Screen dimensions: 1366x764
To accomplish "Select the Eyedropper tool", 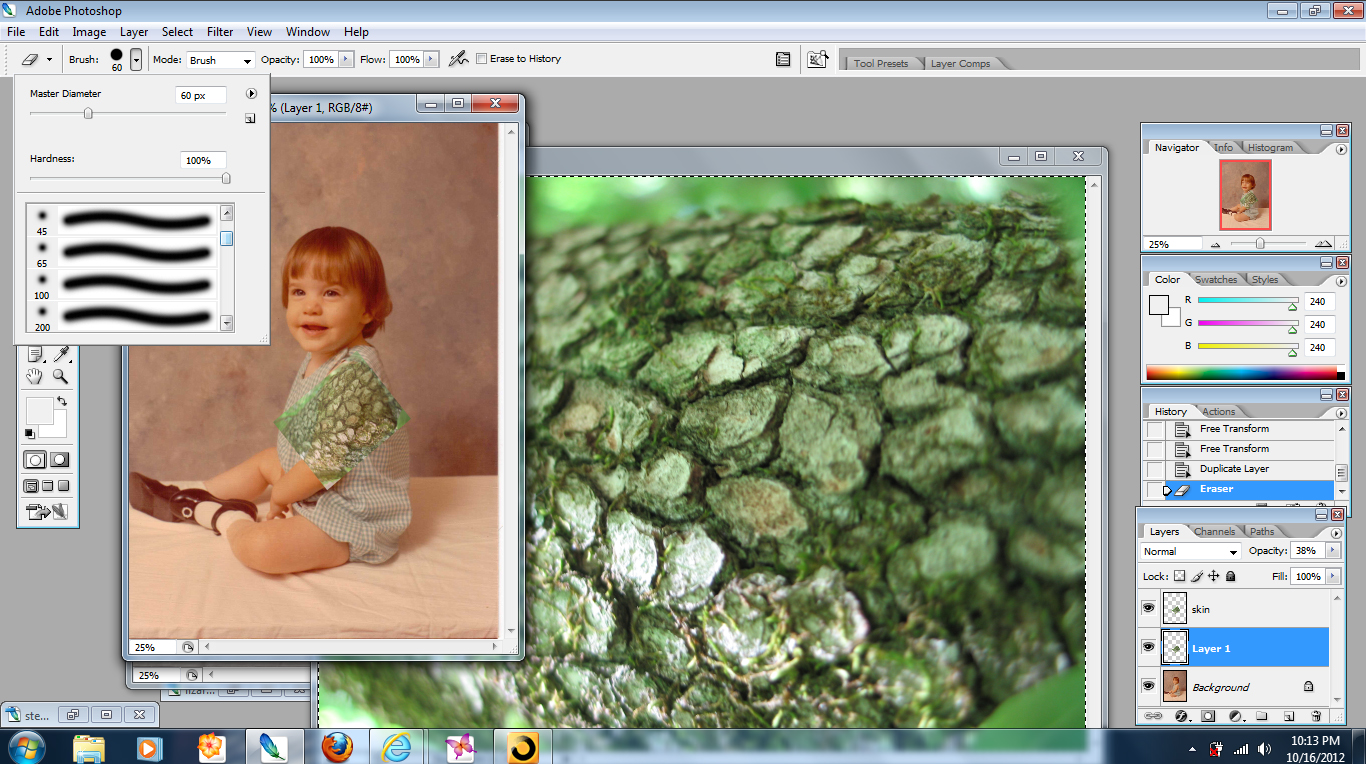I will [x=61, y=354].
